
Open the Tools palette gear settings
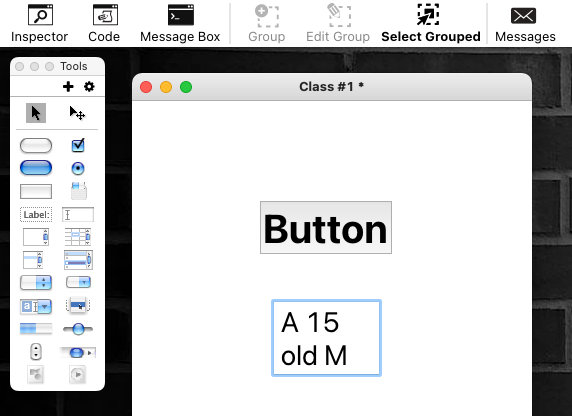tap(89, 86)
